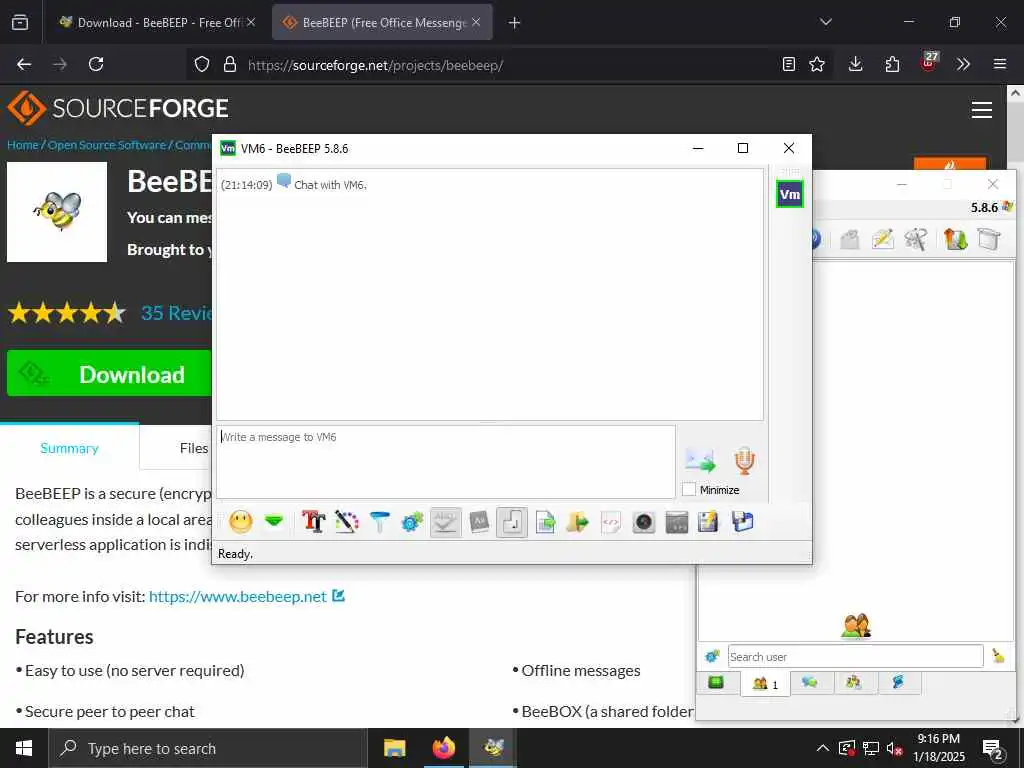The image size is (1024, 768).
Task: Click the blue floppy disks icon
Action: (x=743, y=522)
